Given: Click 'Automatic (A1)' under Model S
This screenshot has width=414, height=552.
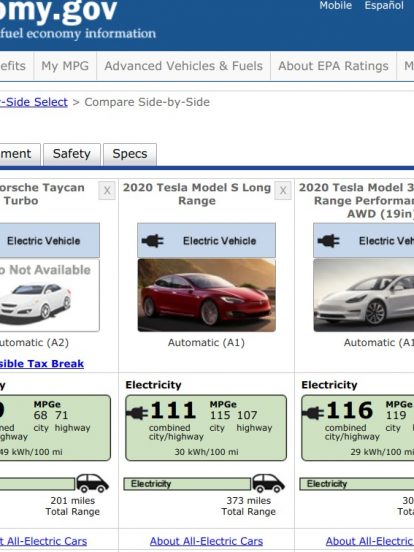Looking at the screenshot, I should [x=206, y=343].
